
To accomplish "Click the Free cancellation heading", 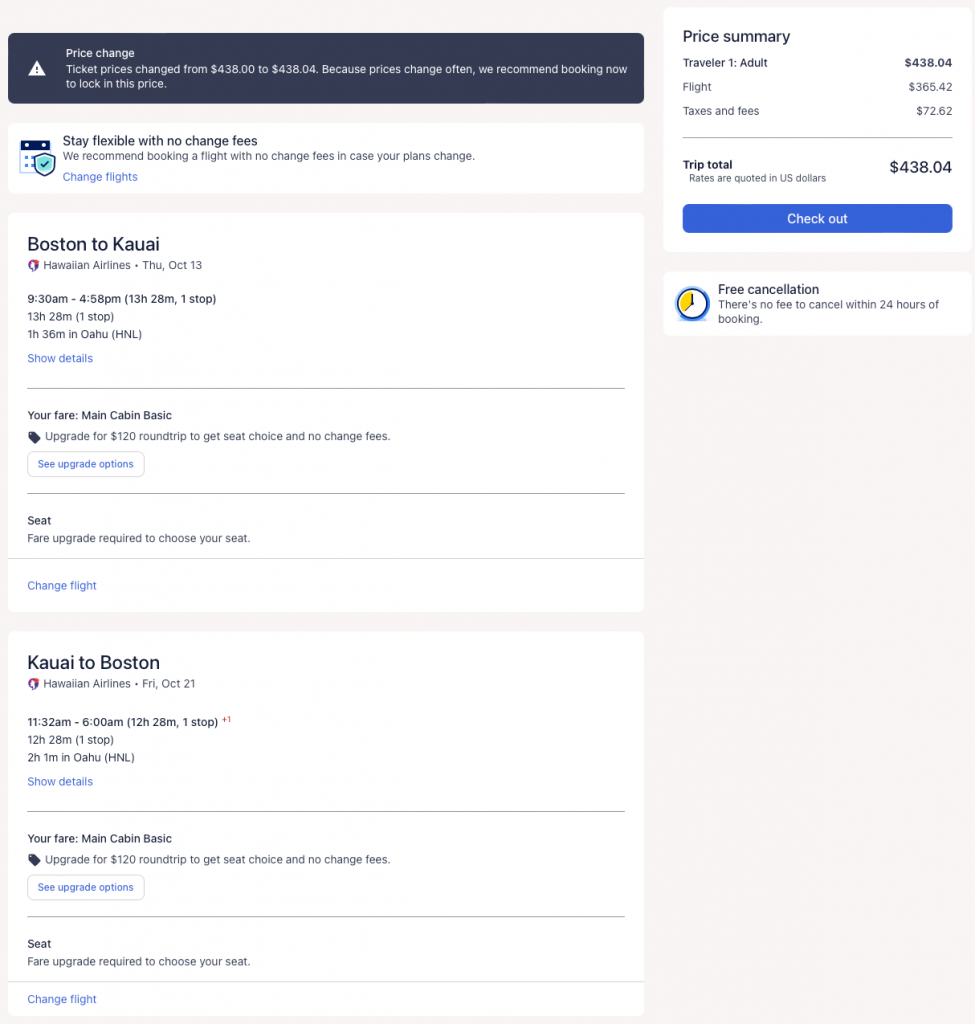I will pos(768,289).
